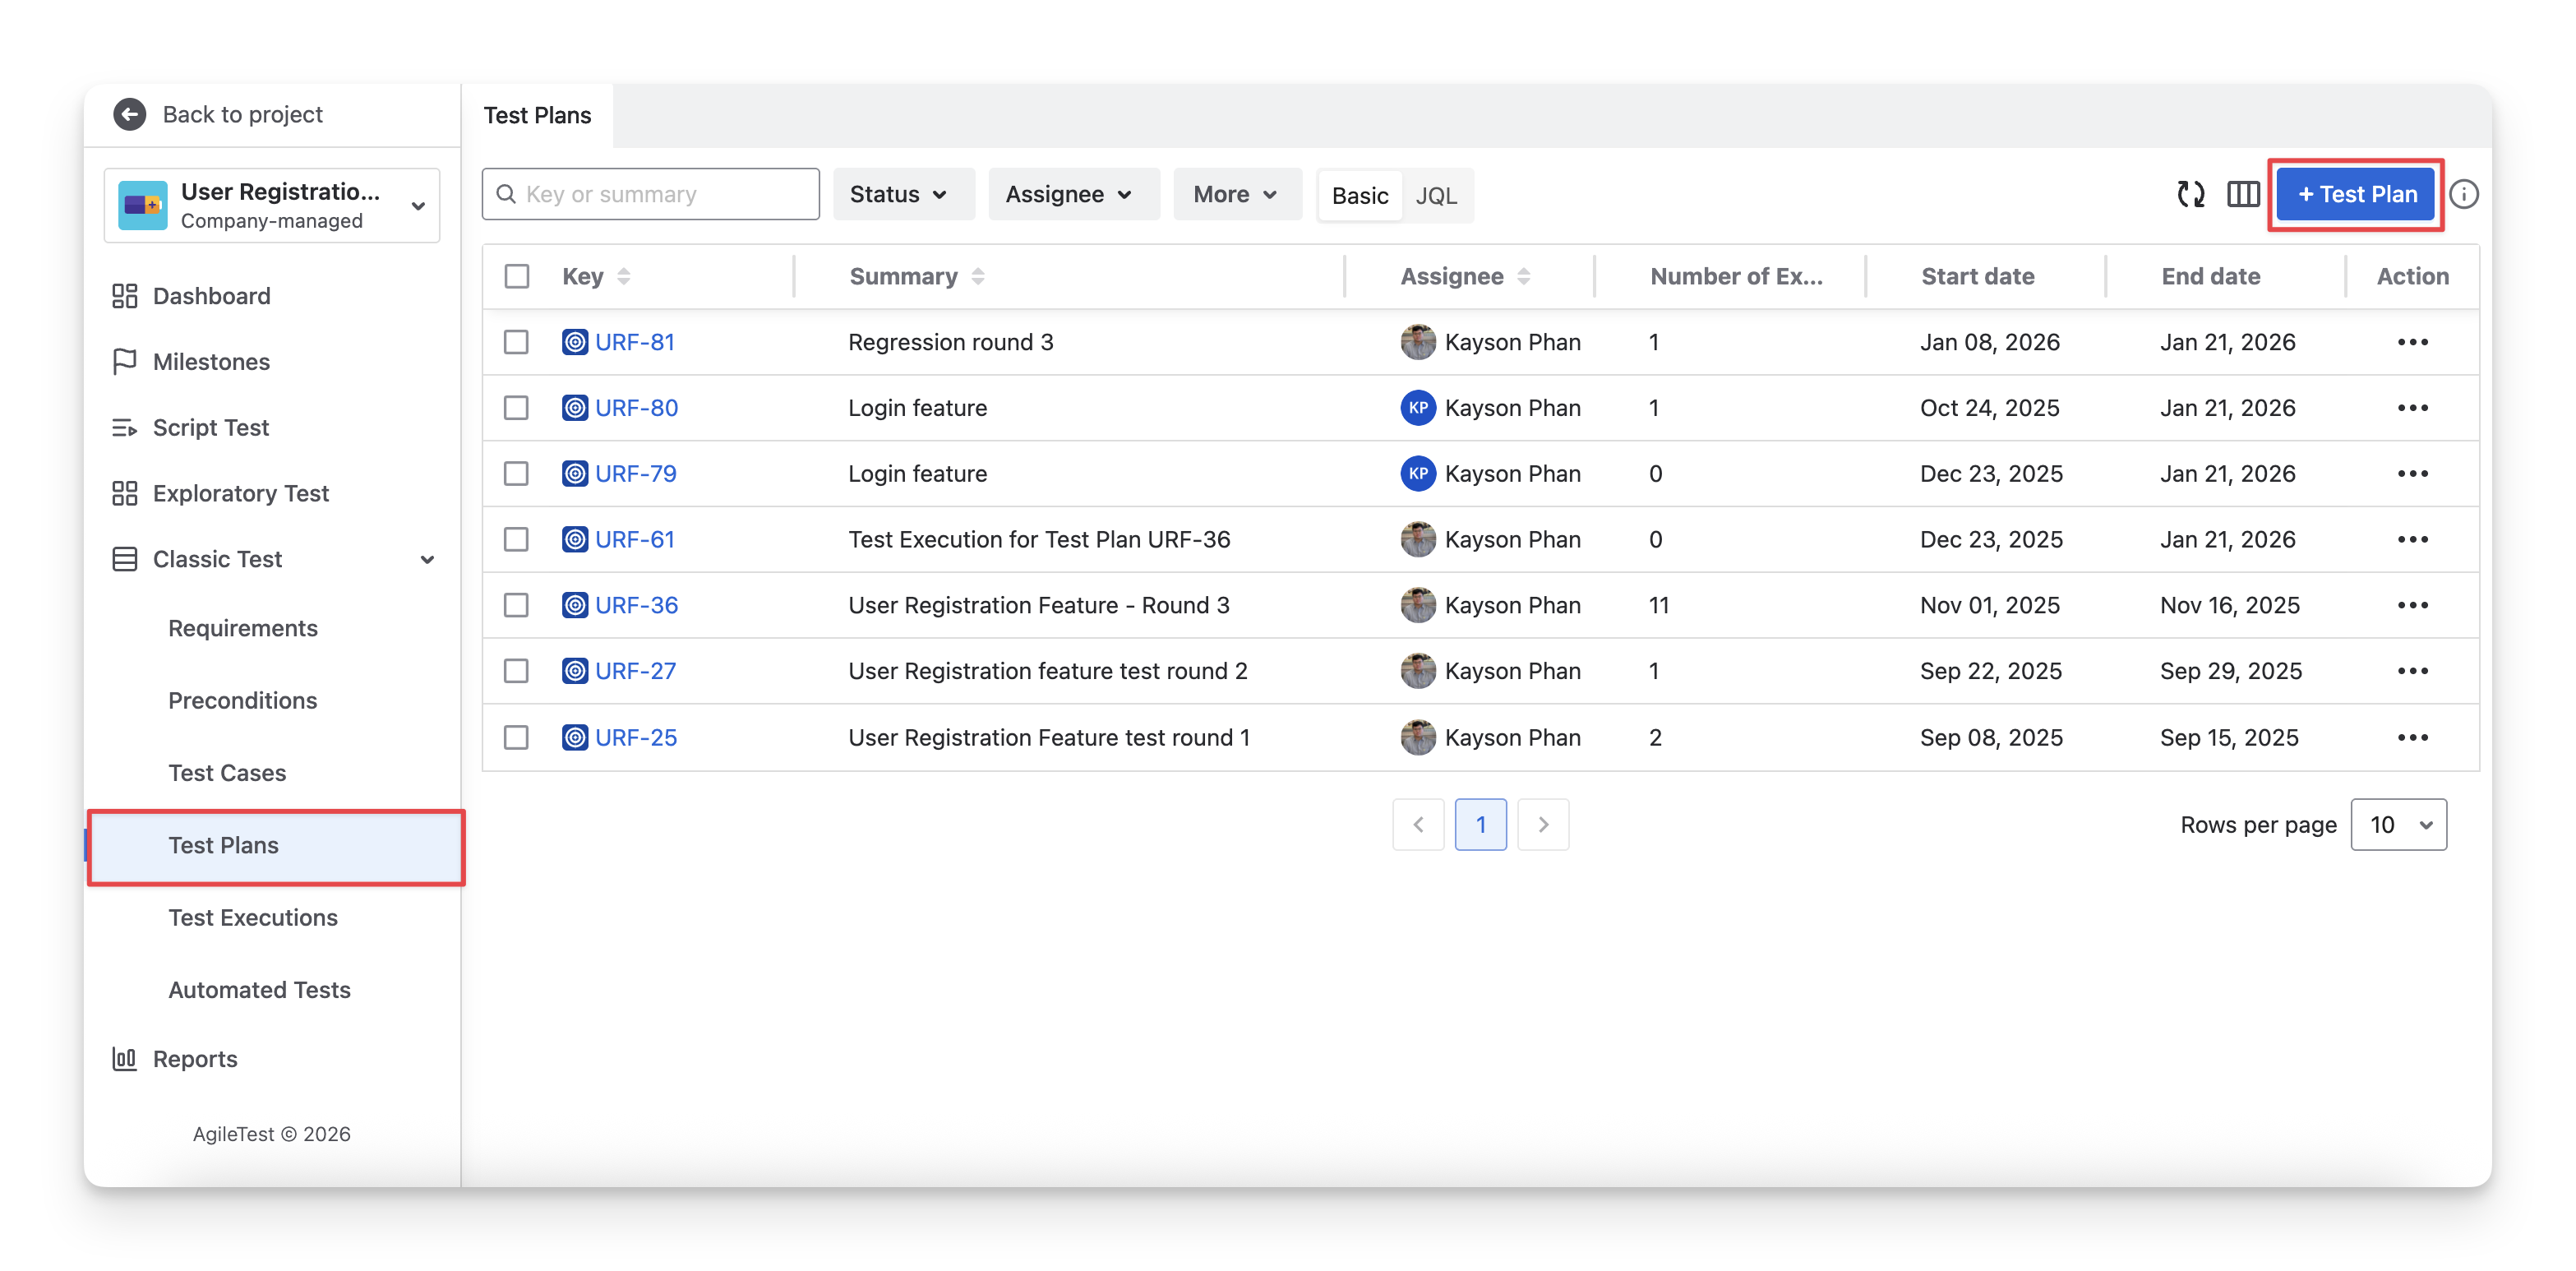Click the Back to project arrow icon

coord(129,114)
